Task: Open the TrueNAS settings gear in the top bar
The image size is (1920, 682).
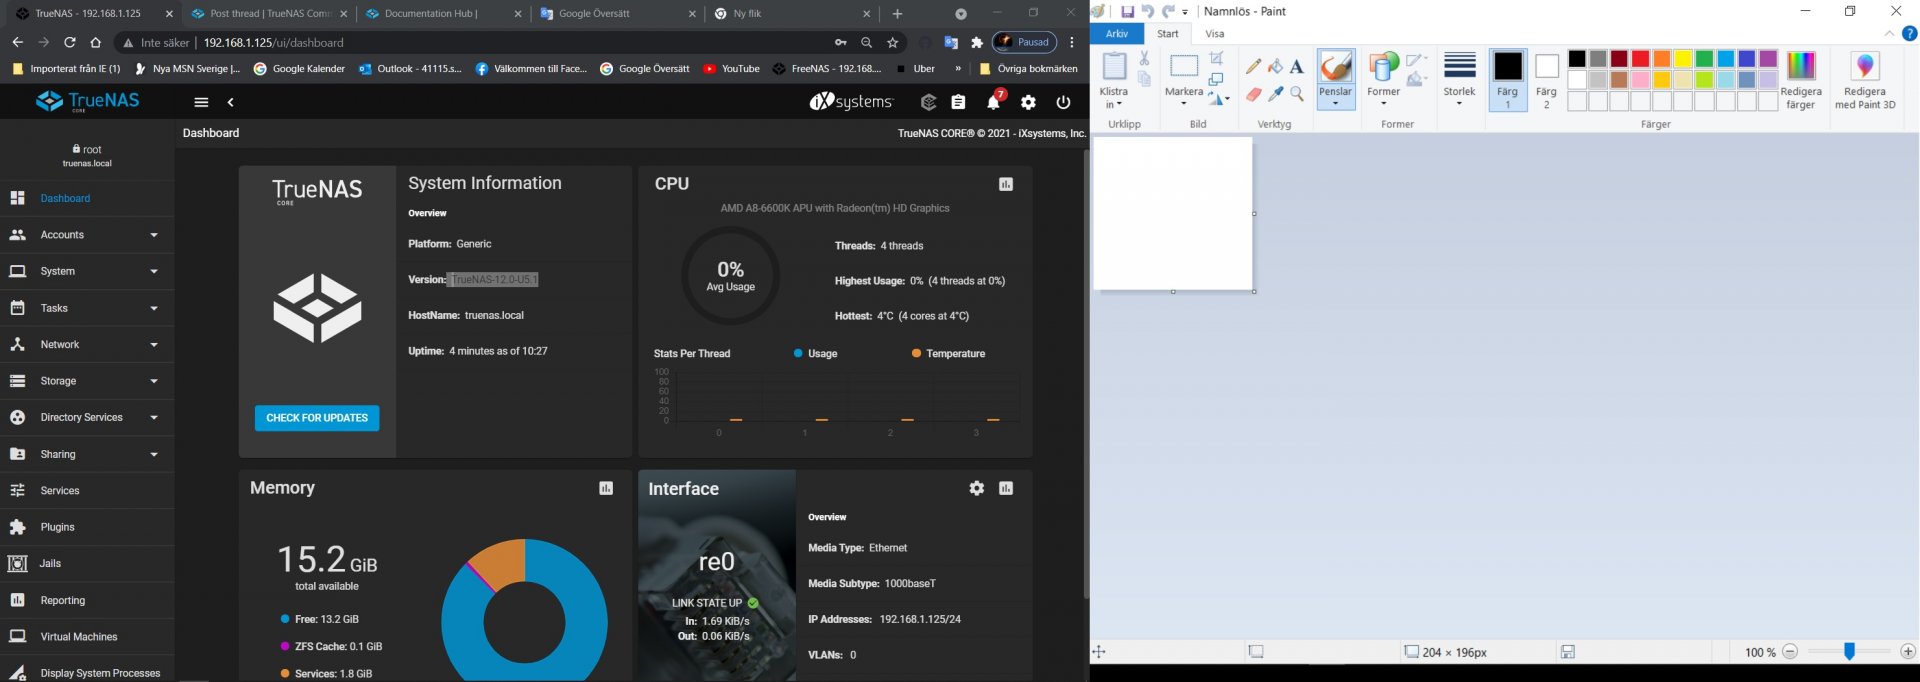Action: [1028, 102]
